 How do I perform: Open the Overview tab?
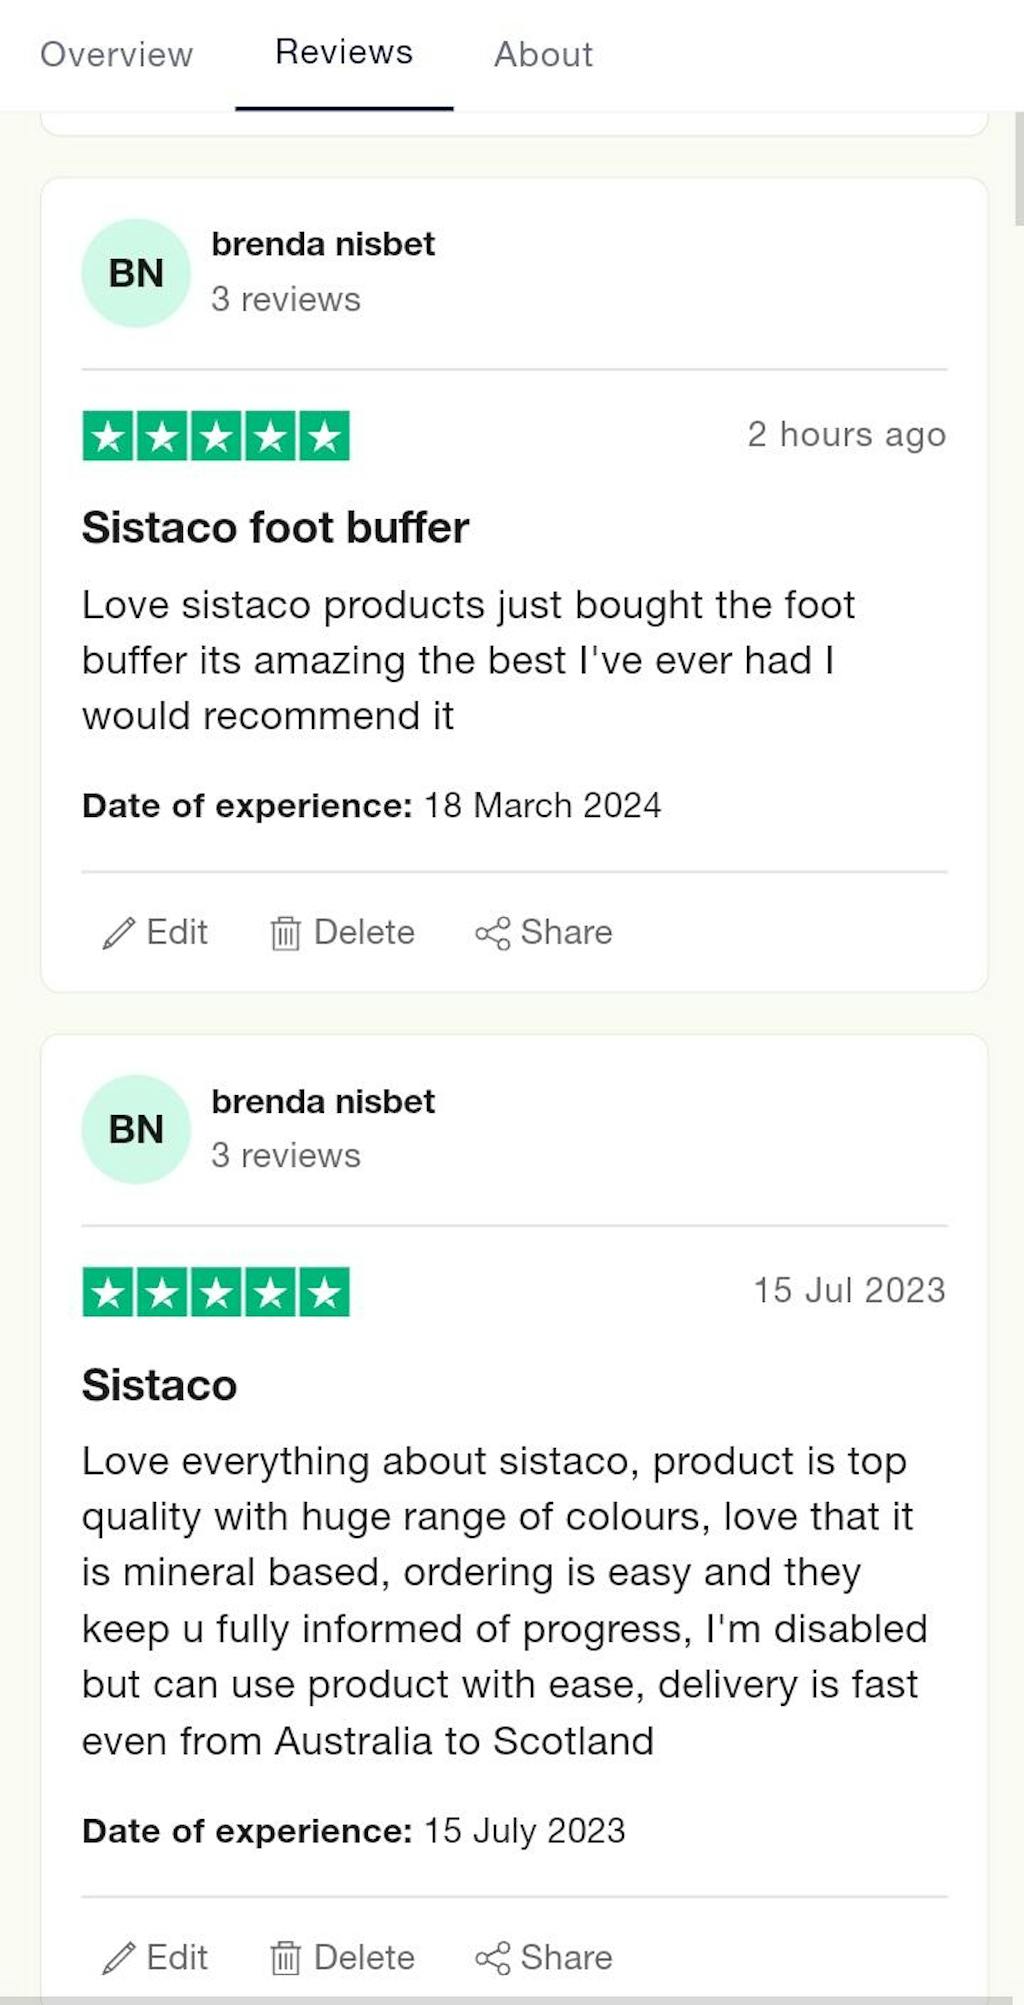click(x=116, y=54)
